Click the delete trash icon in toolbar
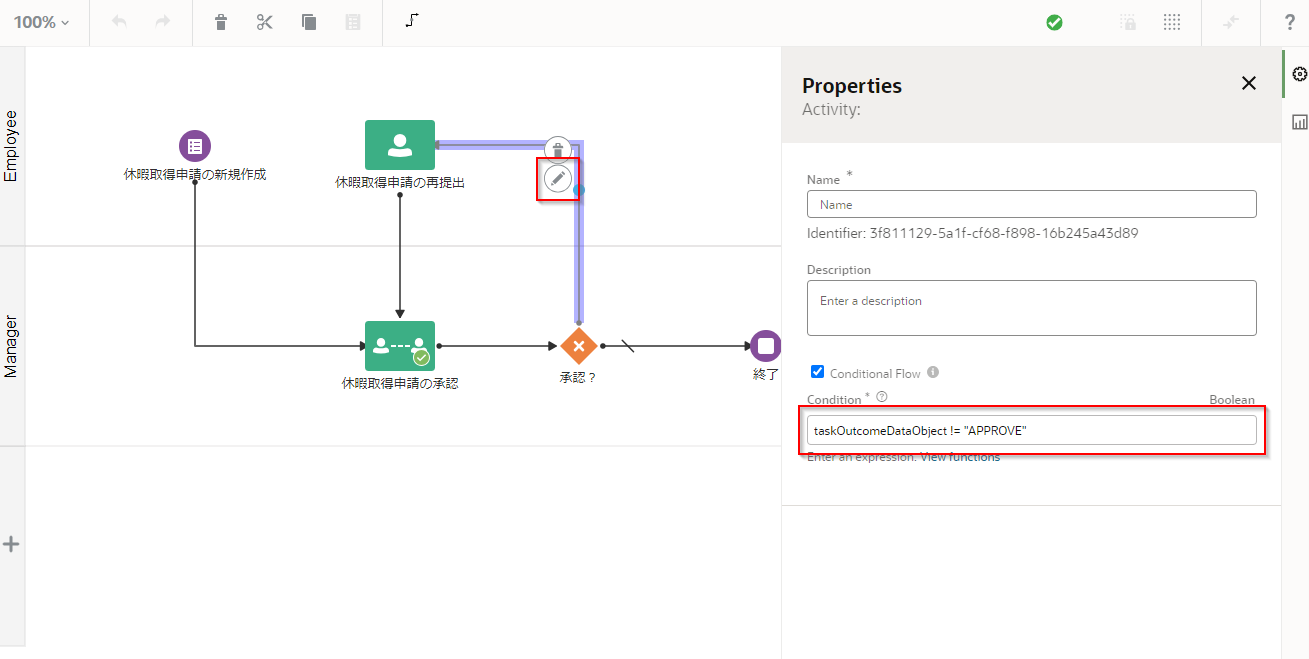This screenshot has width=1309, height=659. point(221,22)
